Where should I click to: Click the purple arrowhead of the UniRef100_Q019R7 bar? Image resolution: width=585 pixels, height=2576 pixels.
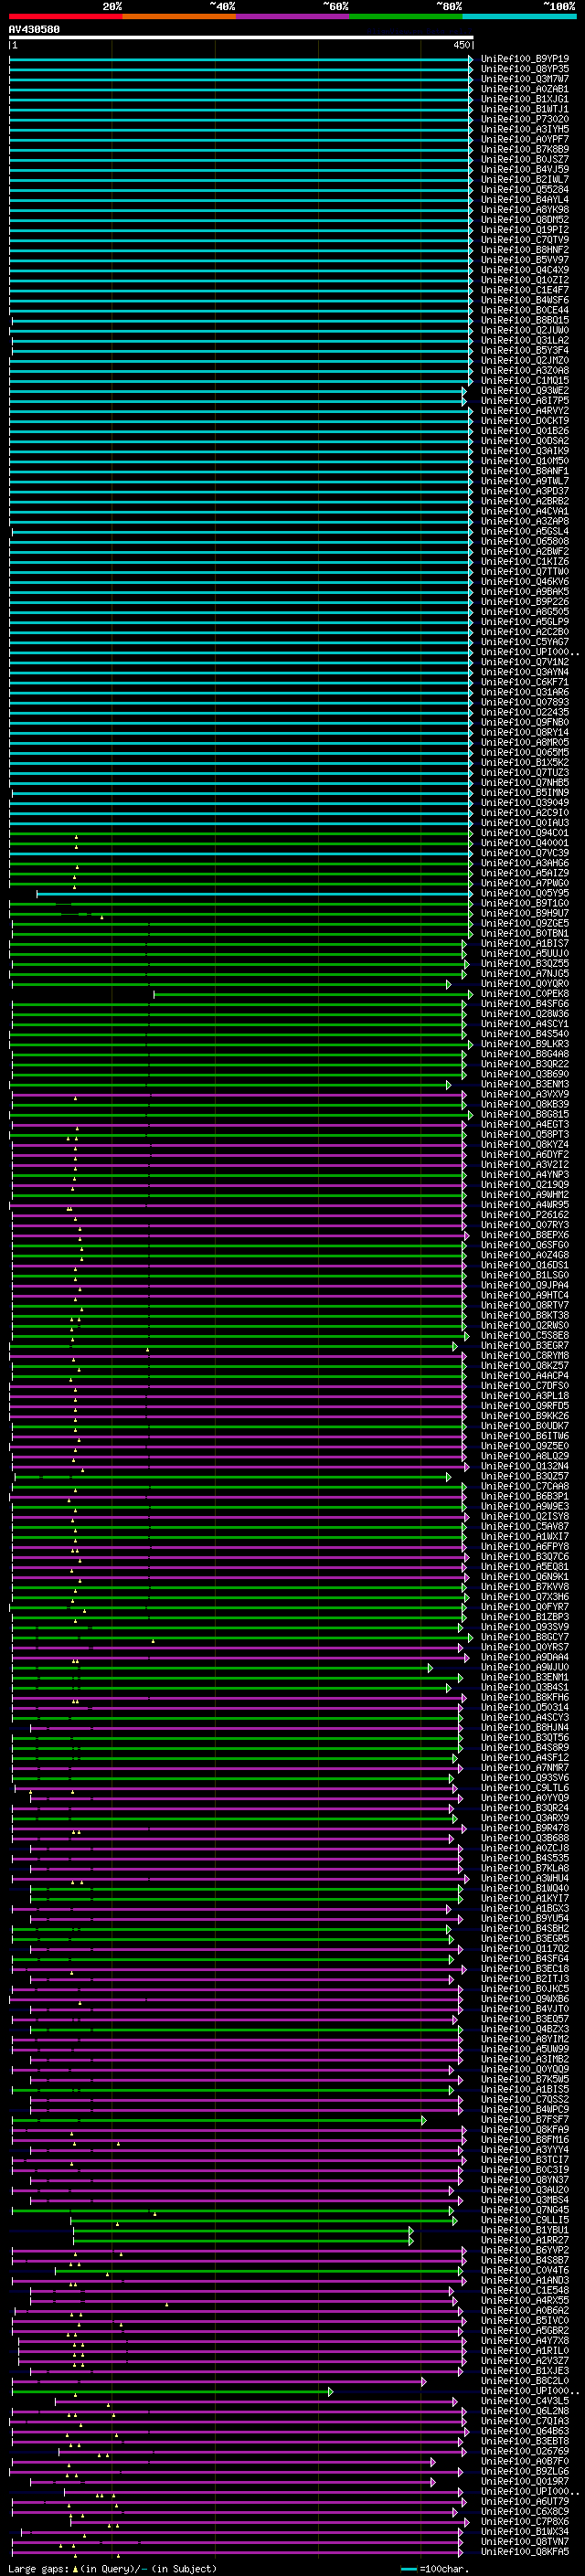tap(433, 2482)
